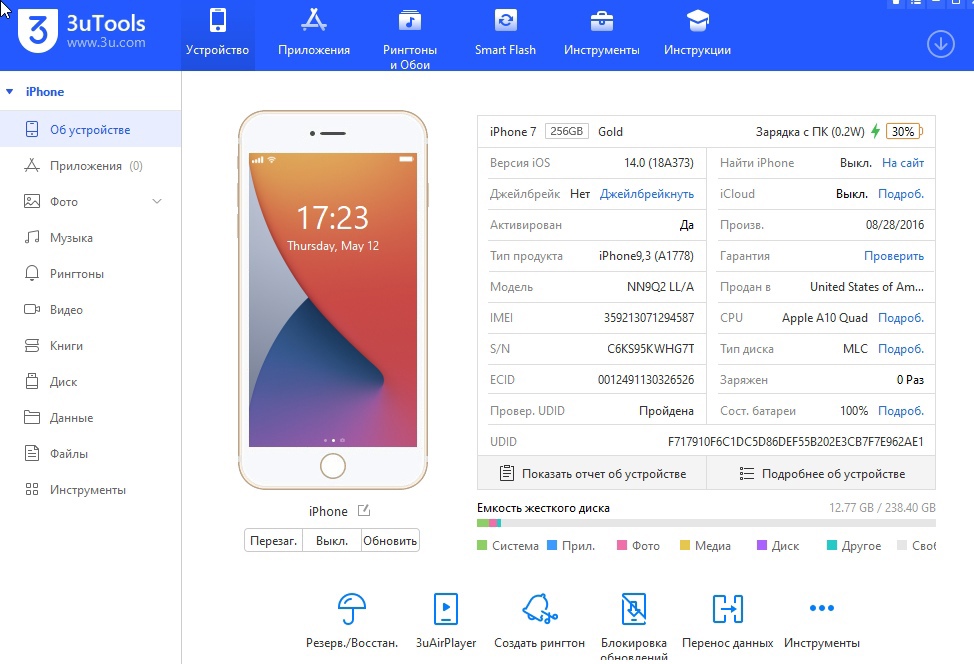Open the Инструменты briefcase toolbar icon

click(601, 21)
